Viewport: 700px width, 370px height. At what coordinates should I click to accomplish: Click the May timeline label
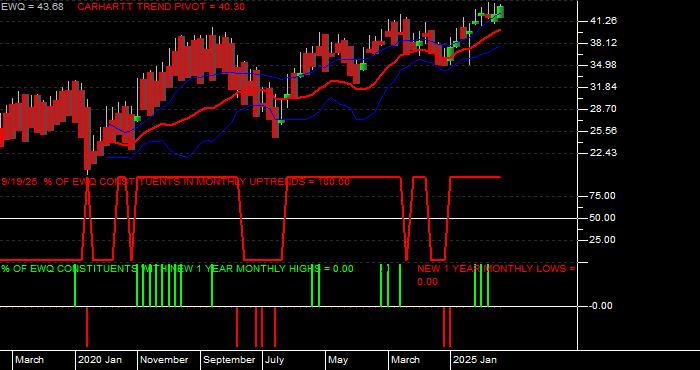[338, 360]
